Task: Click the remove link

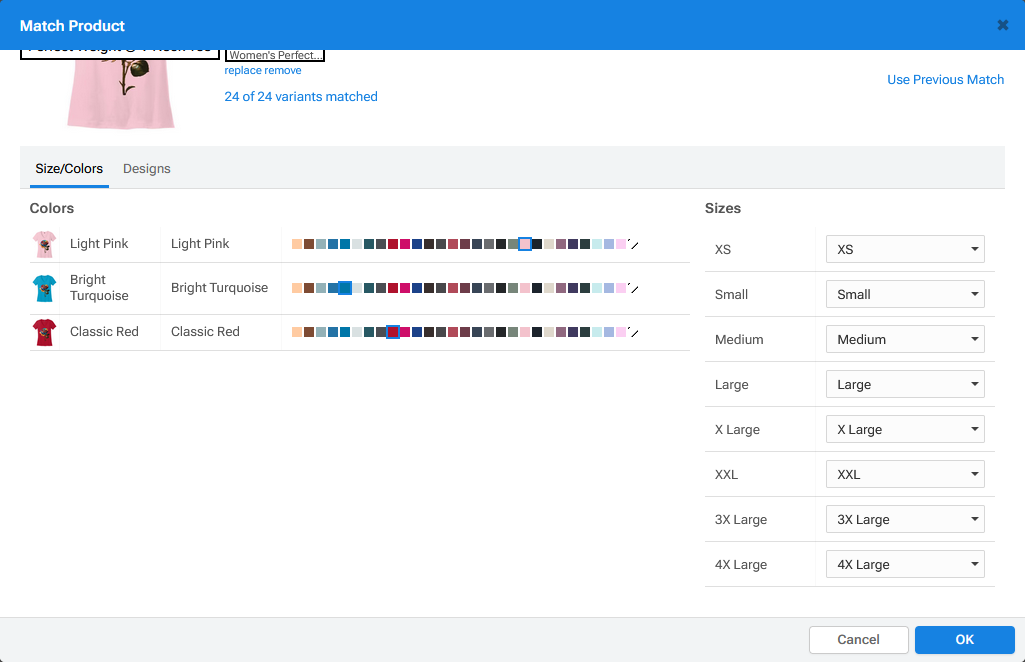Action: (x=285, y=70)
